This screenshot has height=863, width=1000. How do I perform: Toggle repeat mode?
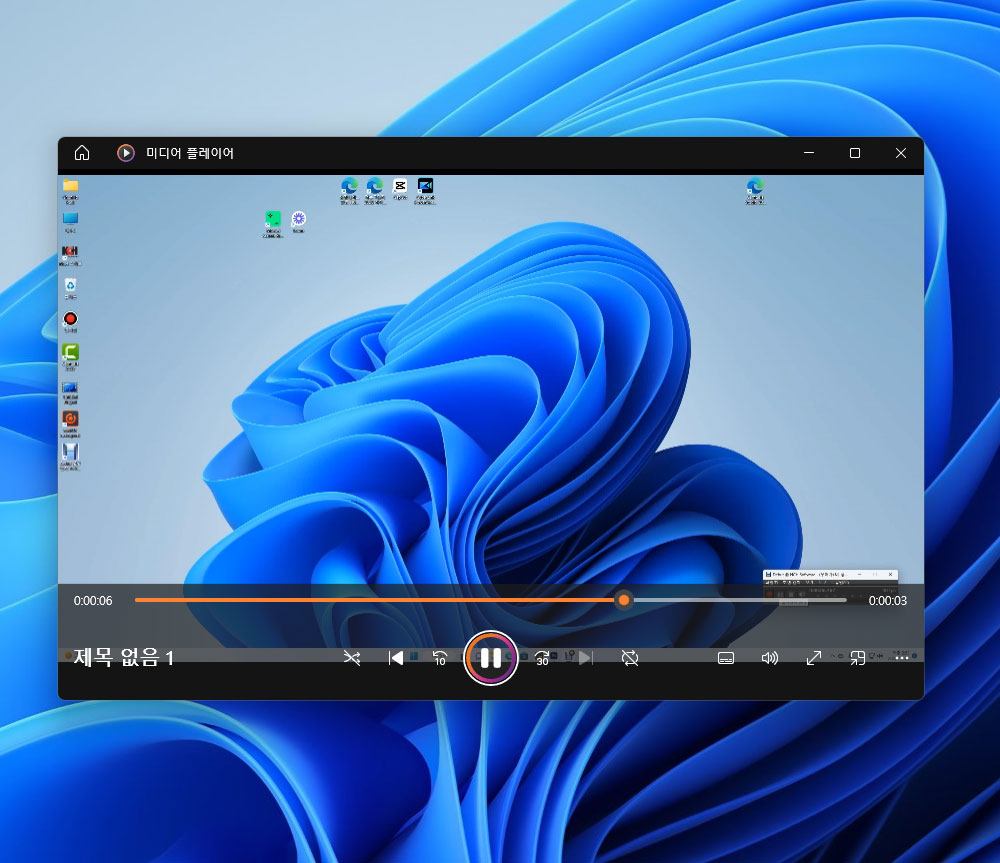629,658
